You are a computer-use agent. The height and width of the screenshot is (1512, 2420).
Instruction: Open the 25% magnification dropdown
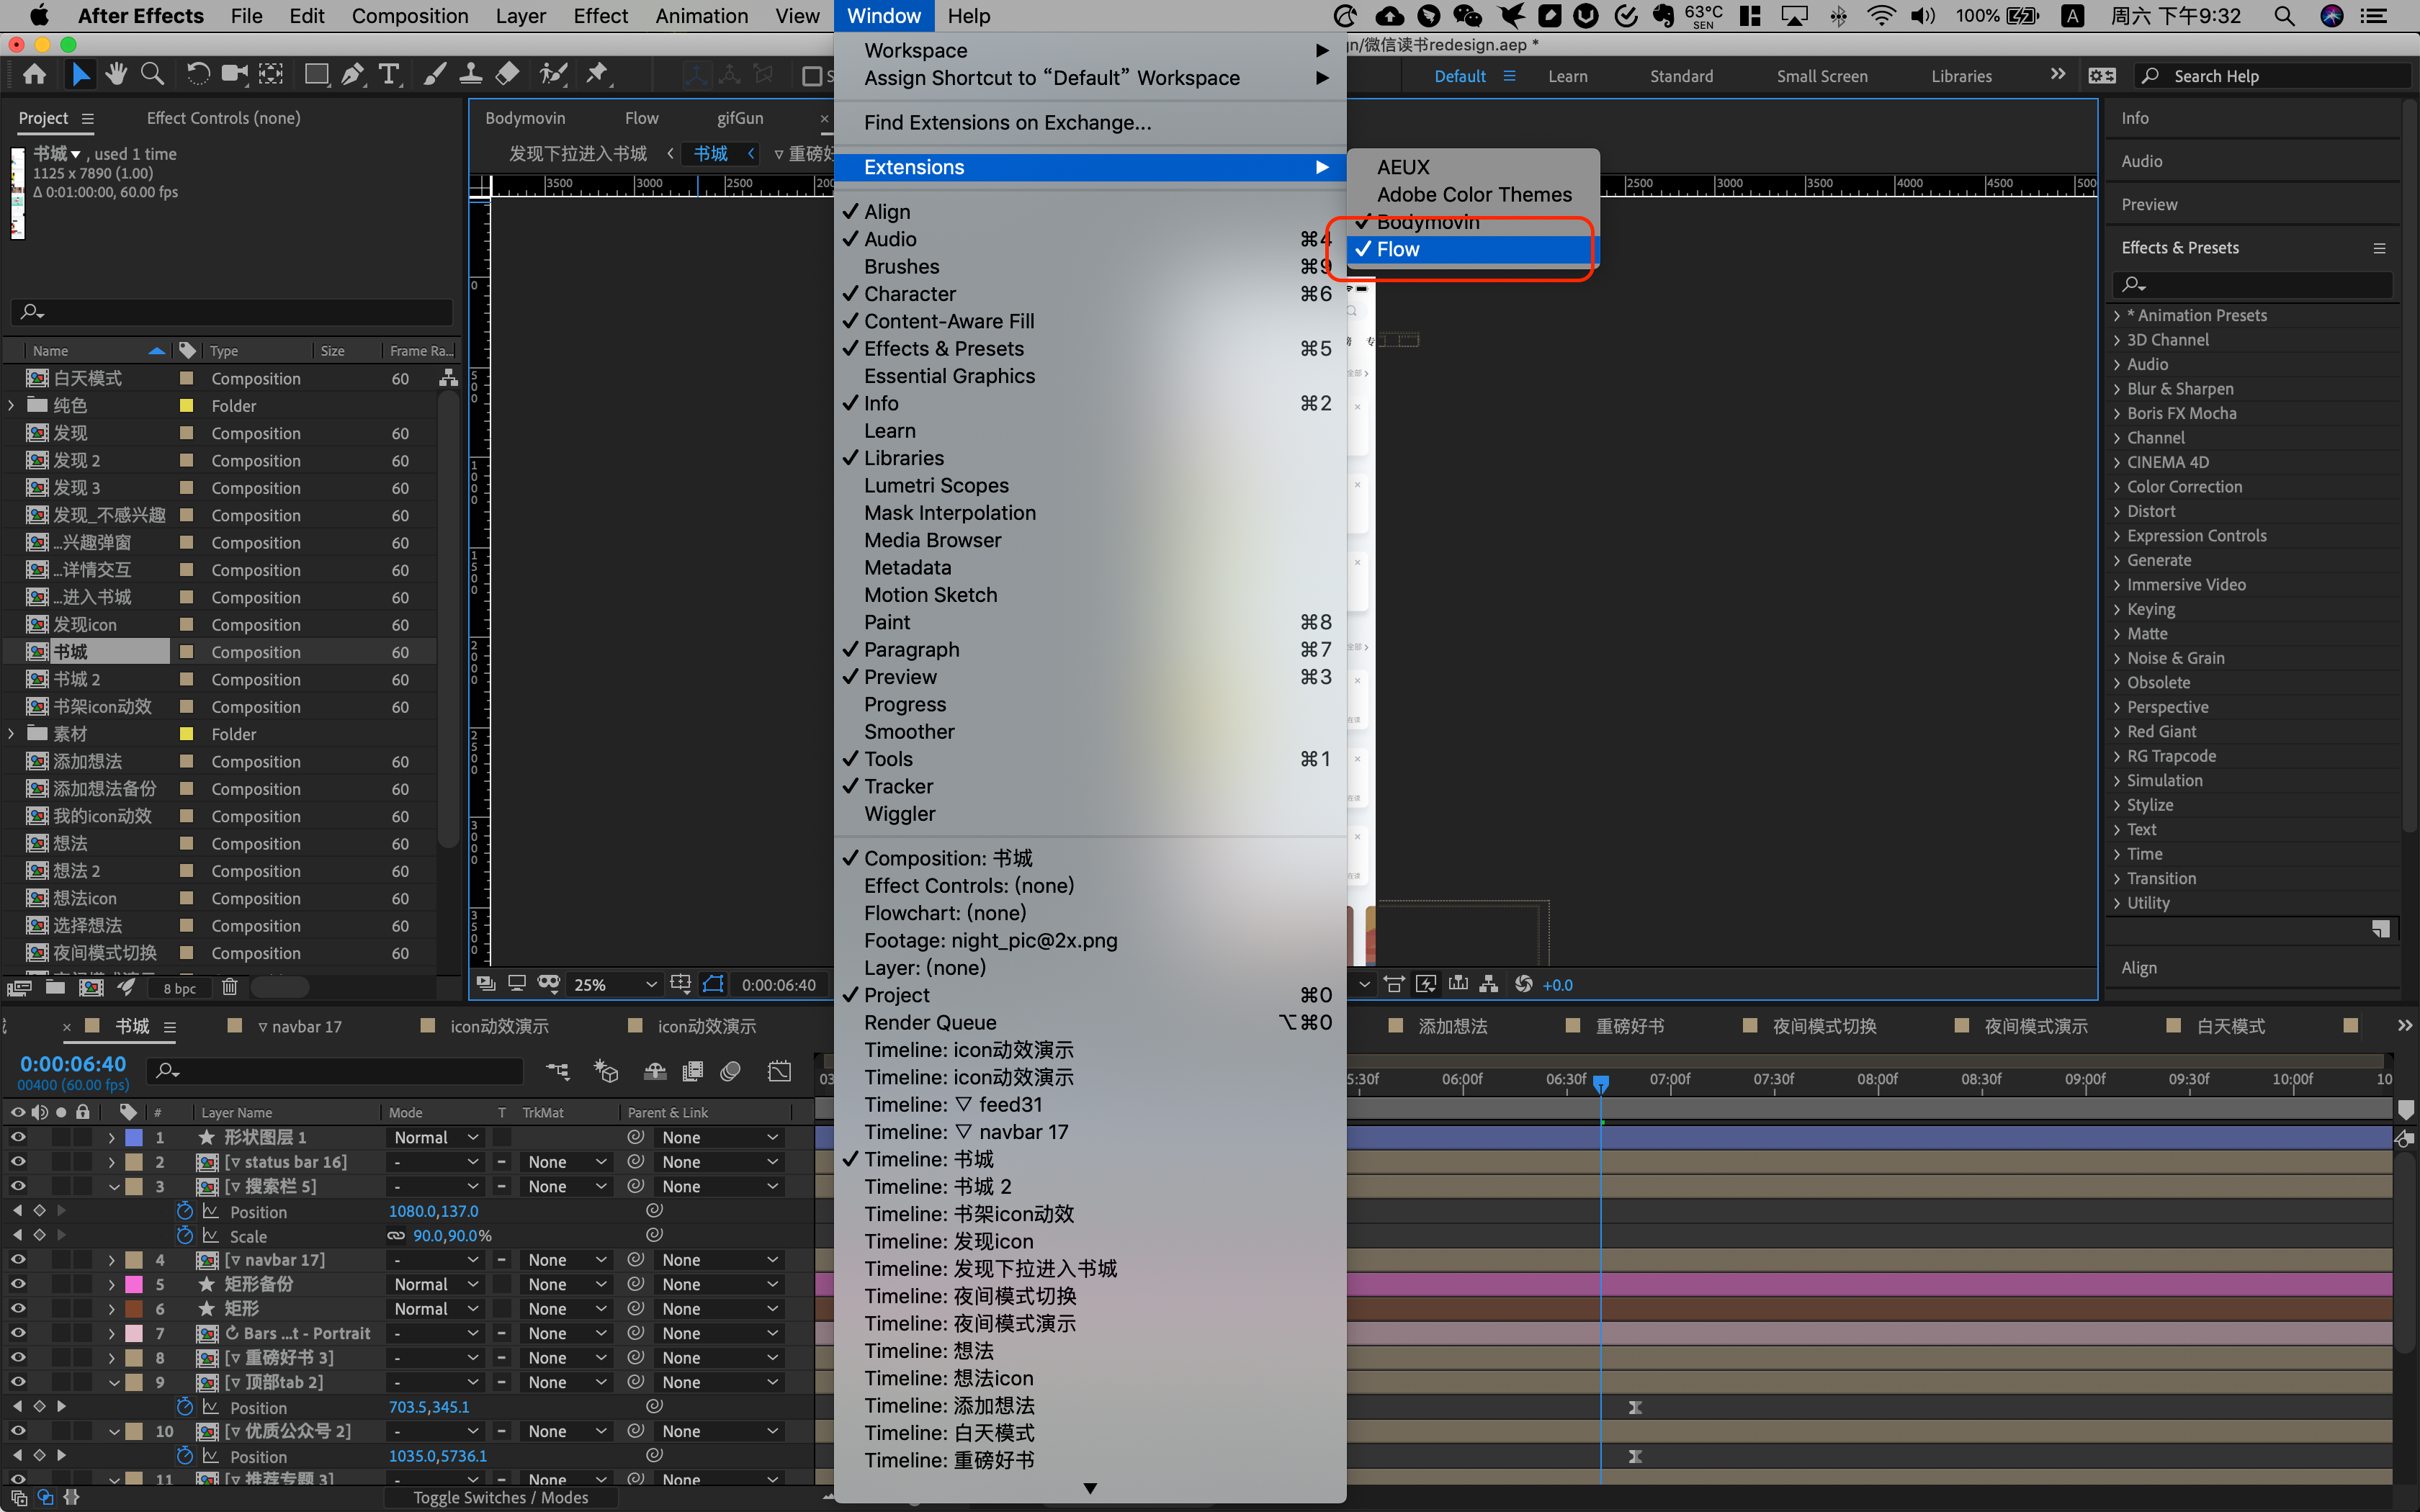[x=614, y=985]
